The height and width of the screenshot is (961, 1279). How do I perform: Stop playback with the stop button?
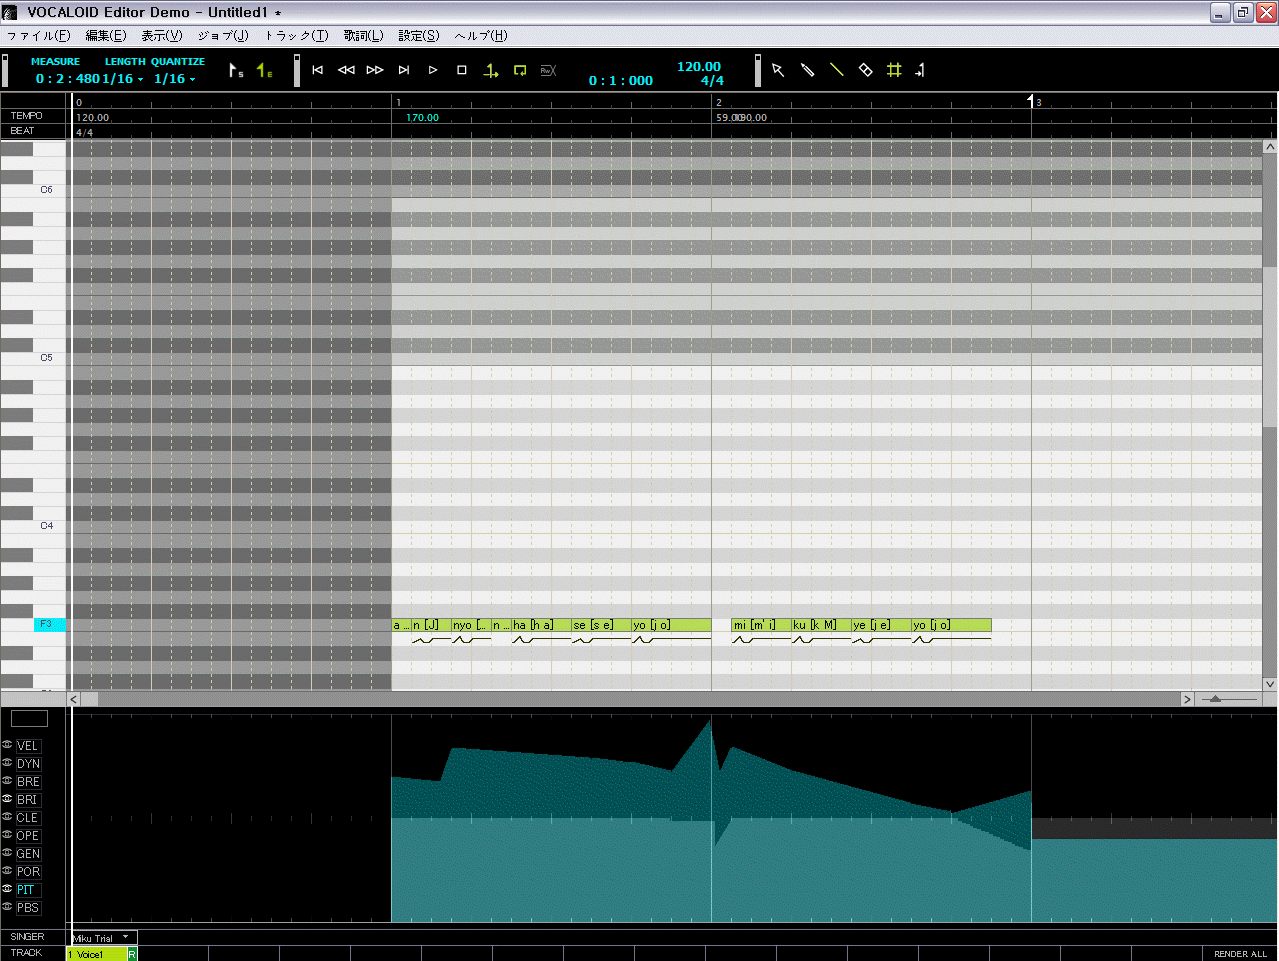462,70
